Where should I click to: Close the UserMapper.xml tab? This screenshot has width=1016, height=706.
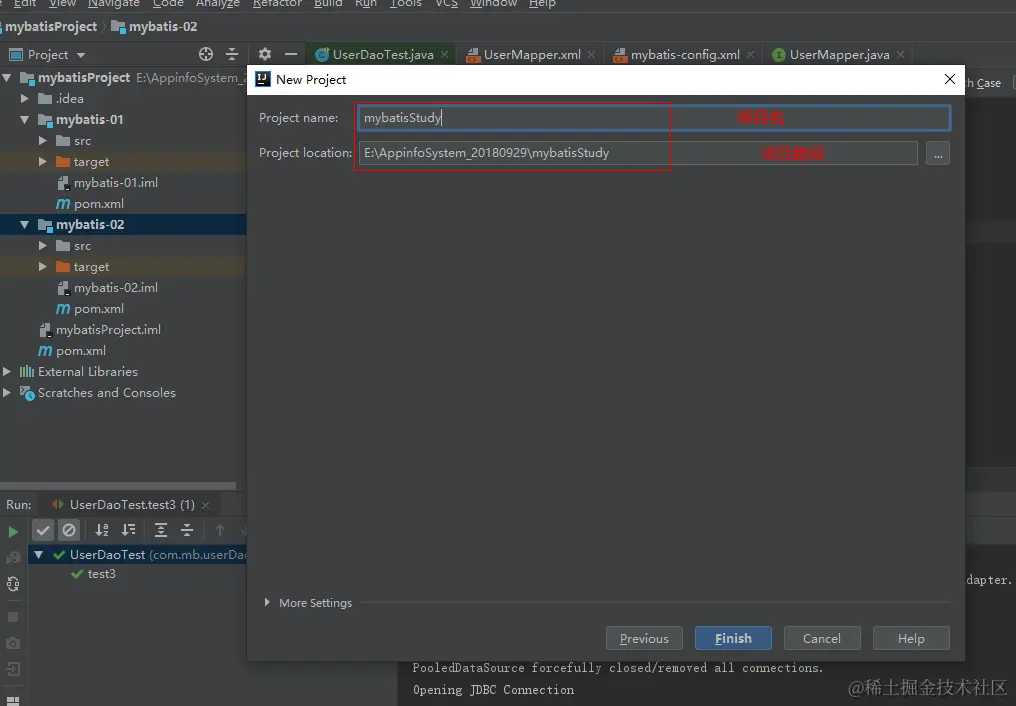point(591,55)
